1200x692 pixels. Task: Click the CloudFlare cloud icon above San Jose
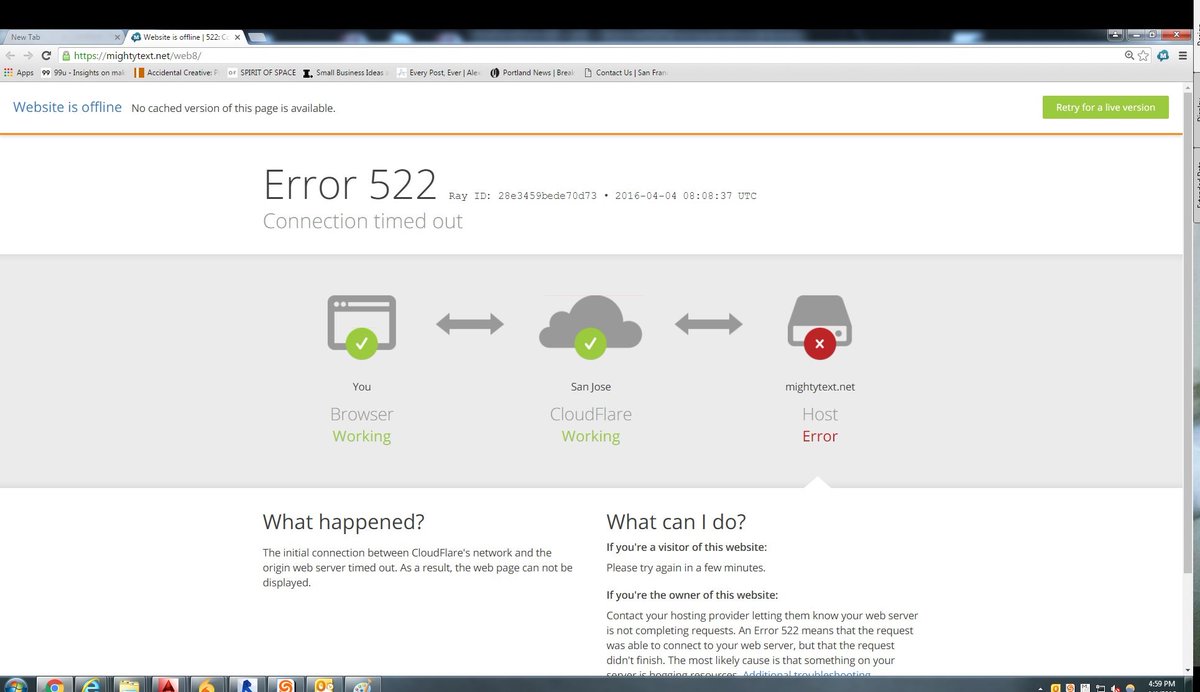tap(590, 325)
